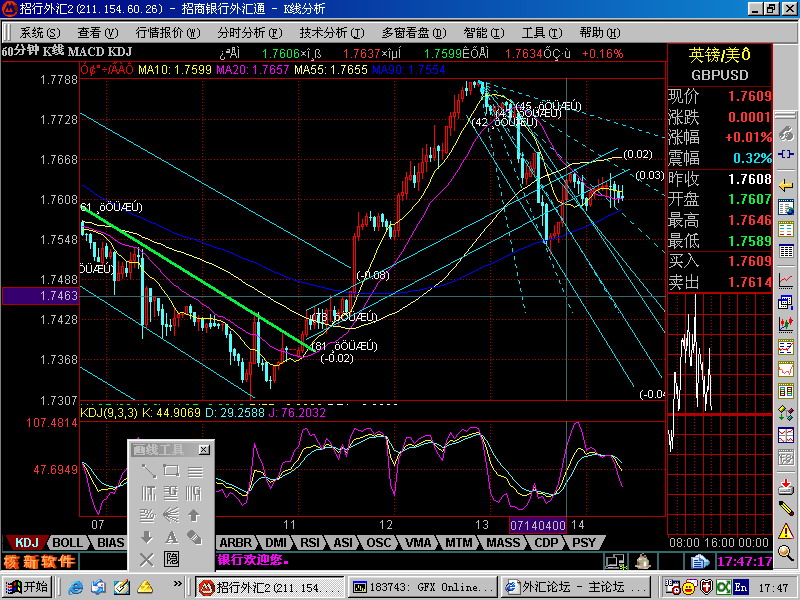Switch to 183743: GFX Online taskbar window
The height and width of the screenshot is (600, 800).
[x=422, y=587]
